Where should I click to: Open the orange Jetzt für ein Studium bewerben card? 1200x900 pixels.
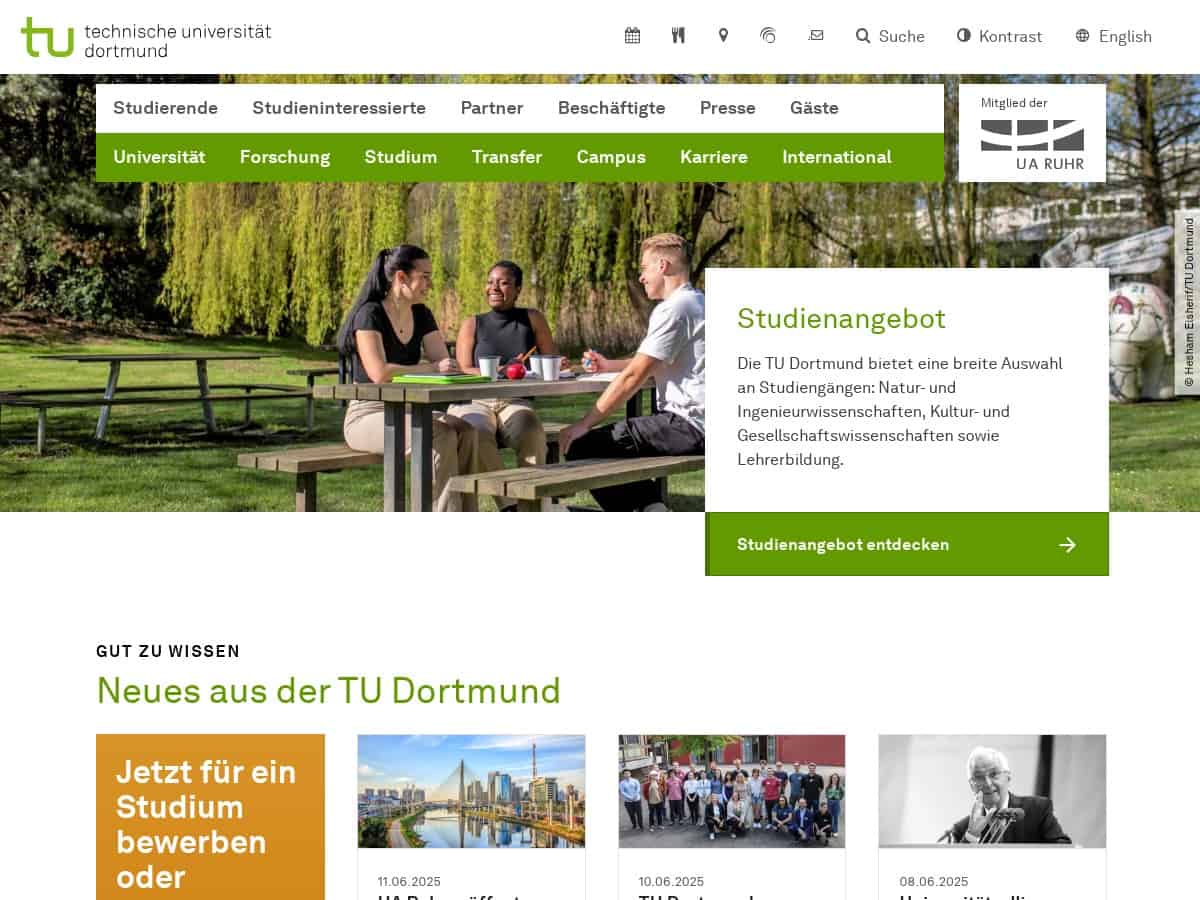210,817
